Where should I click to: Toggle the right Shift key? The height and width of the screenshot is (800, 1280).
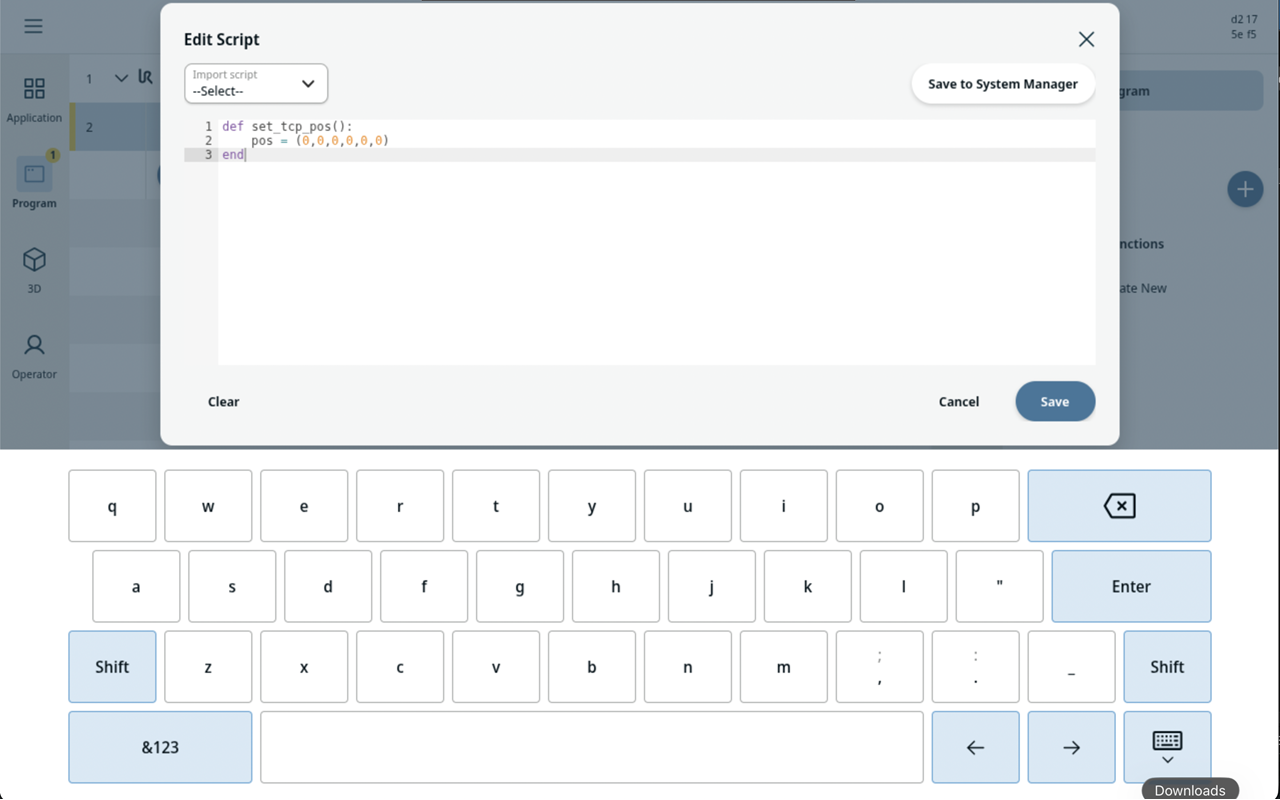click(1167, 667)
